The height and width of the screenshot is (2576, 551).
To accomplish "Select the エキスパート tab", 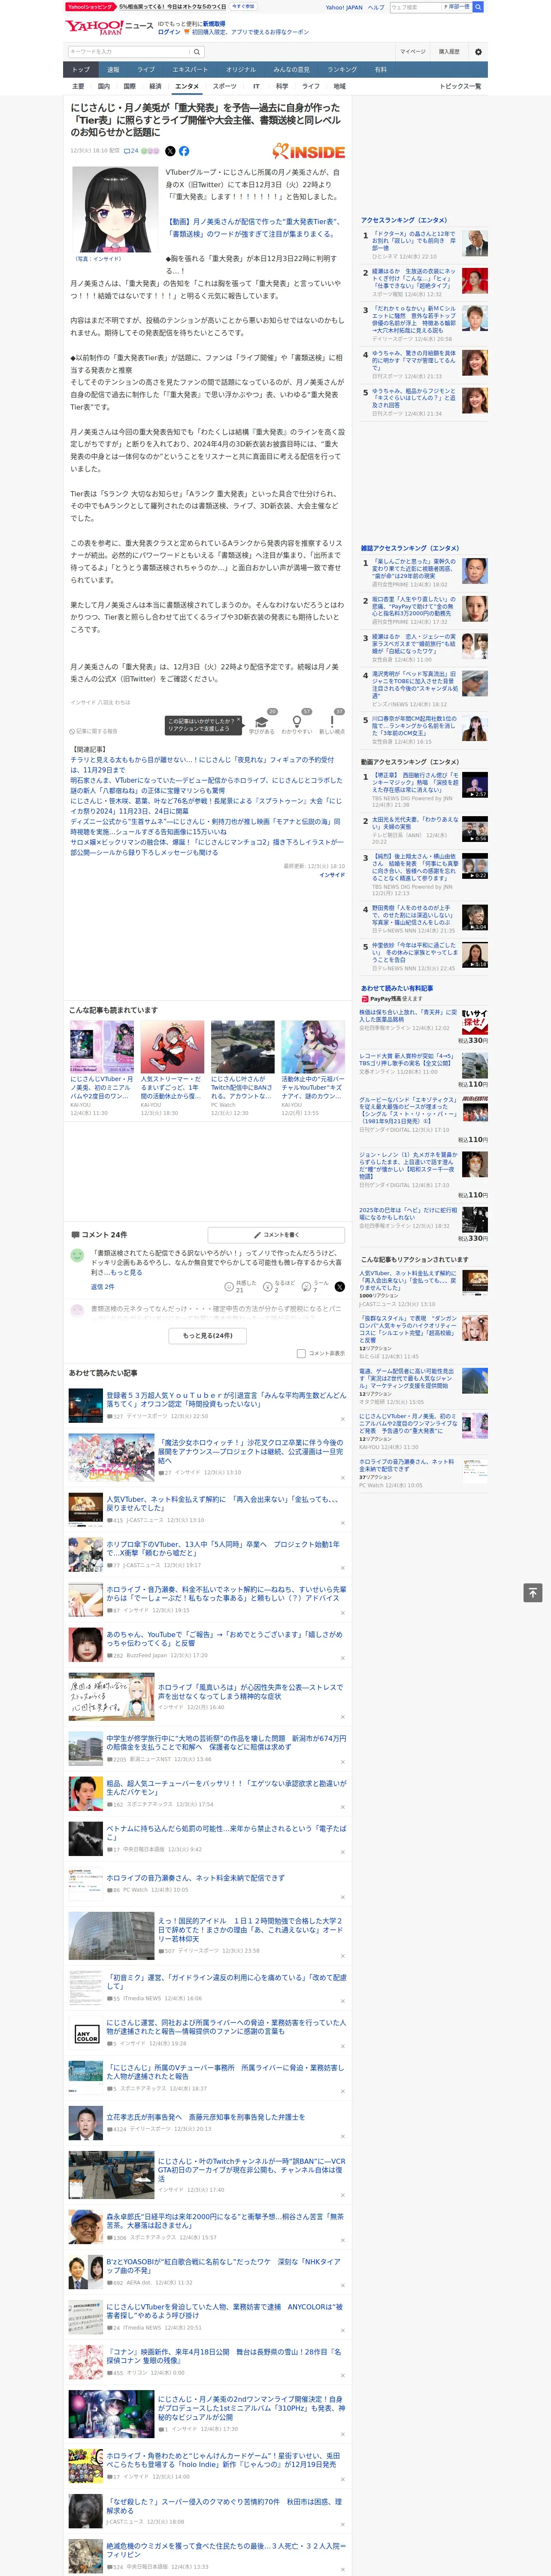I will 190,70.
